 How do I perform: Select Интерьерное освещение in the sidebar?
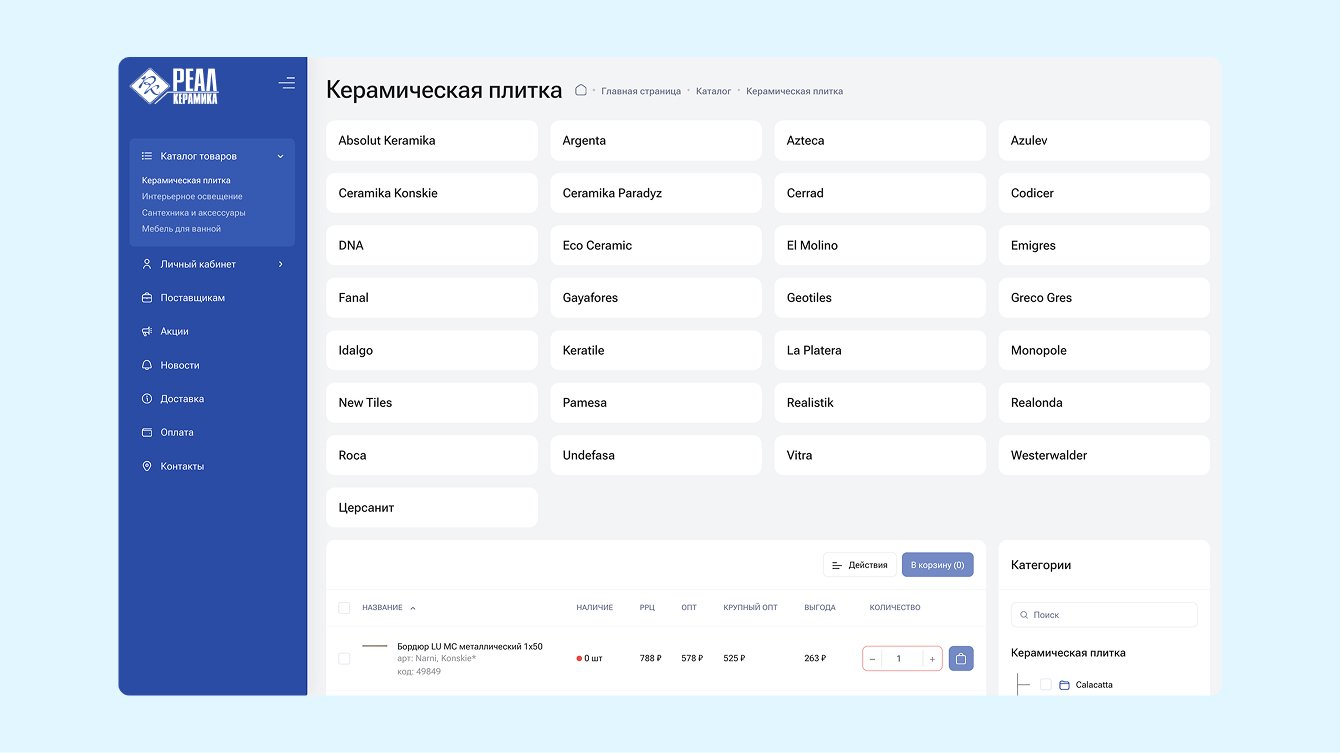[192, 197]
